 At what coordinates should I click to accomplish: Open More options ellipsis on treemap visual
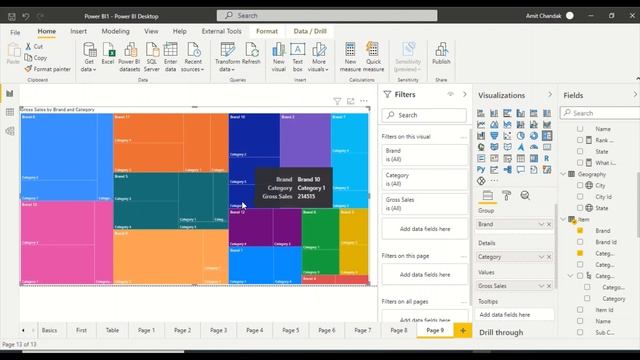pos(364,101)
